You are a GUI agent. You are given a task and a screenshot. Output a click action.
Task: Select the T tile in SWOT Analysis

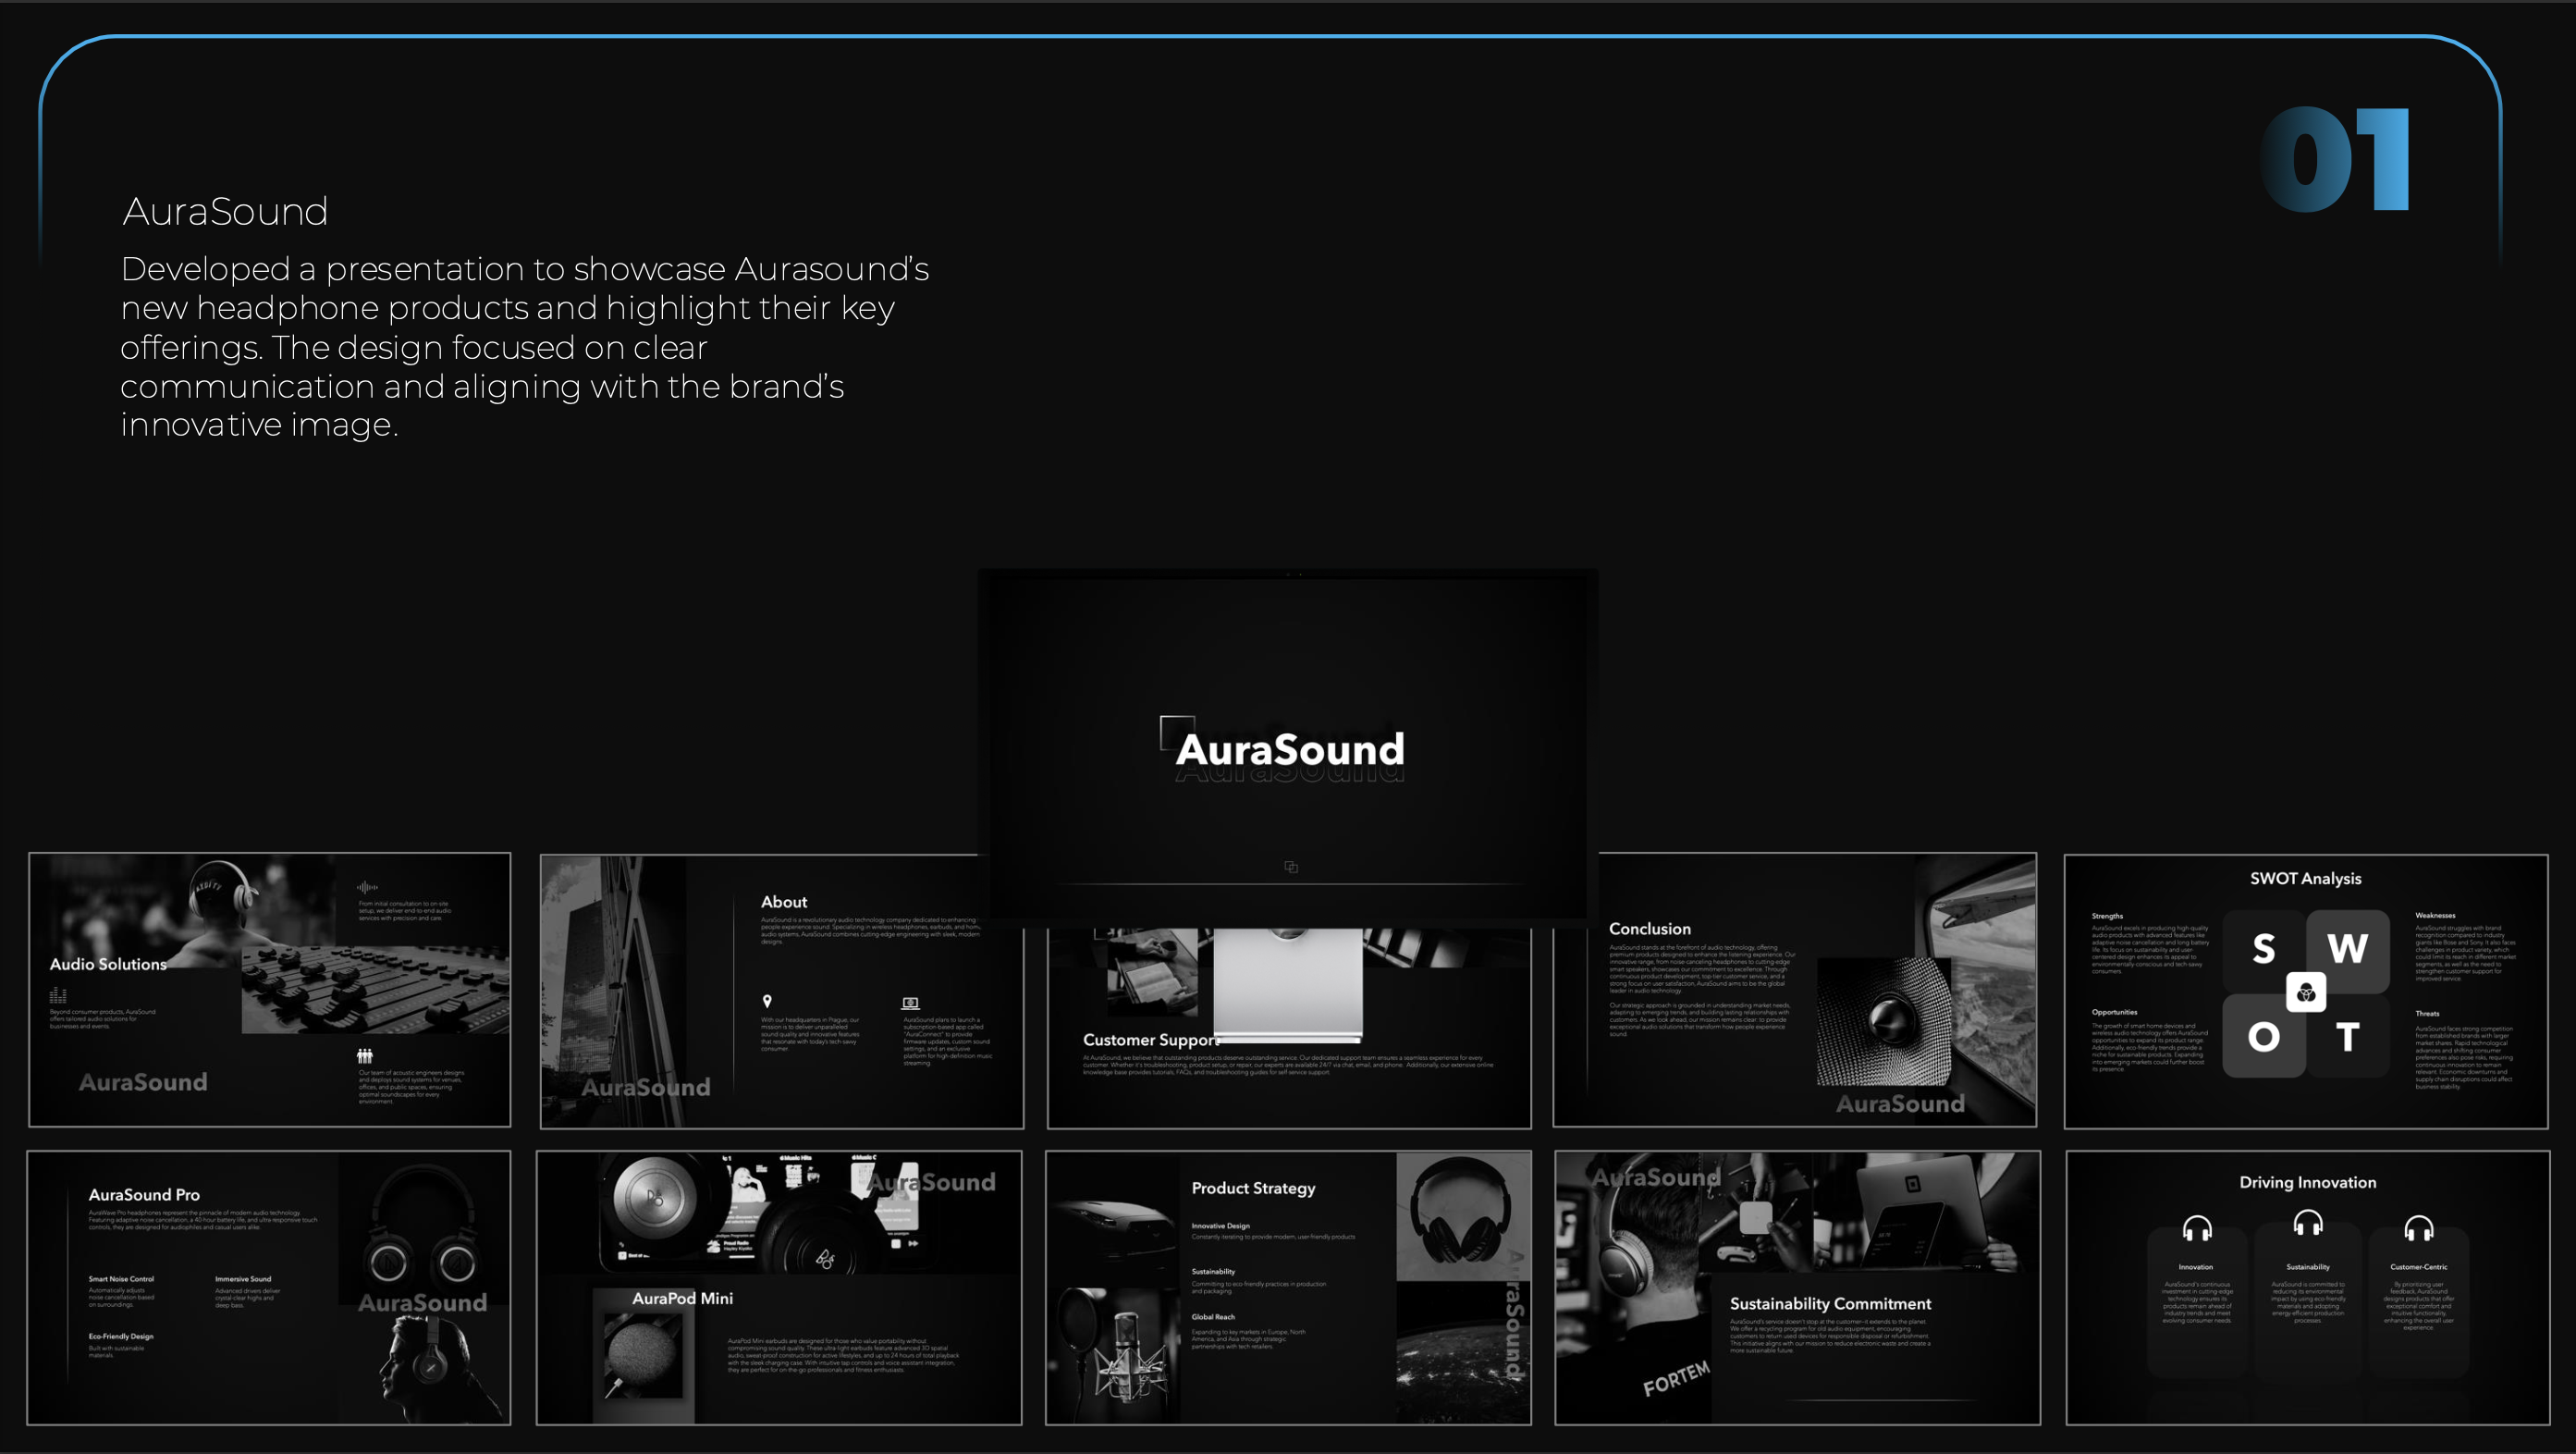coord(2347,1037)
